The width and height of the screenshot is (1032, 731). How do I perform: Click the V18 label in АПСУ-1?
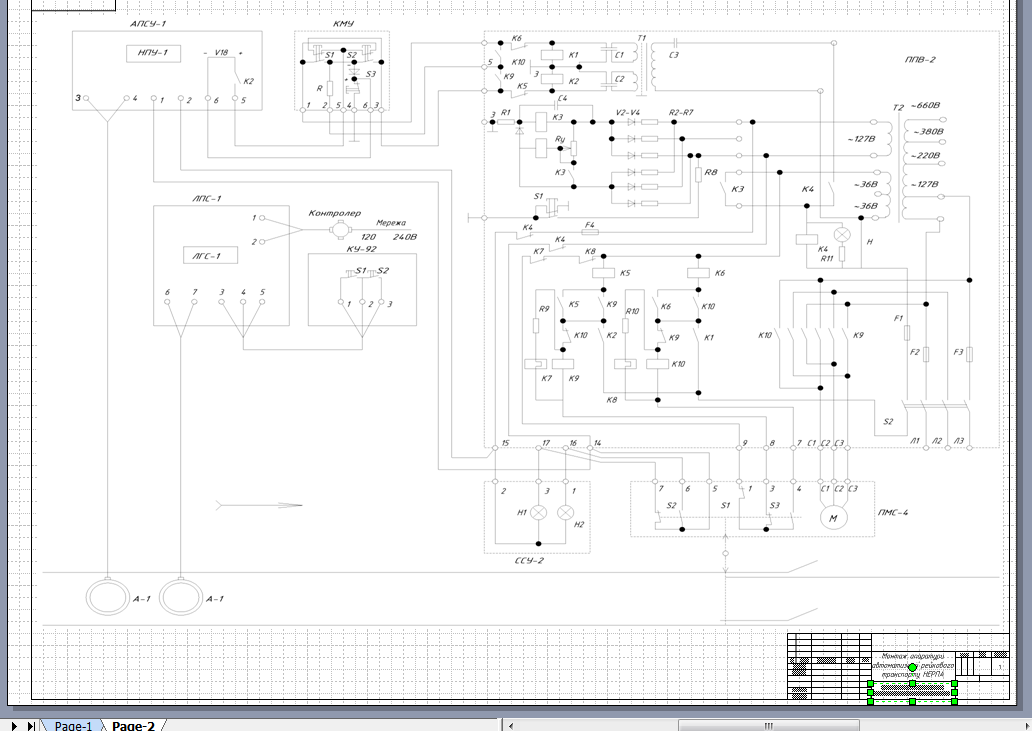click(x=221, y=53)
